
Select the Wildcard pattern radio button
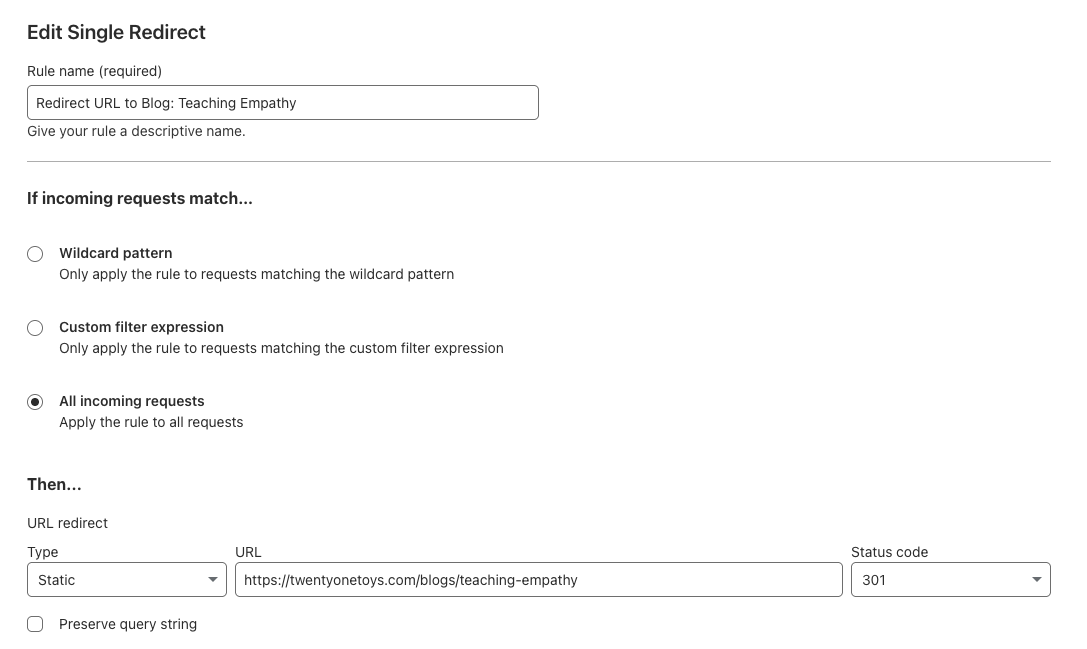coord(35,254)
